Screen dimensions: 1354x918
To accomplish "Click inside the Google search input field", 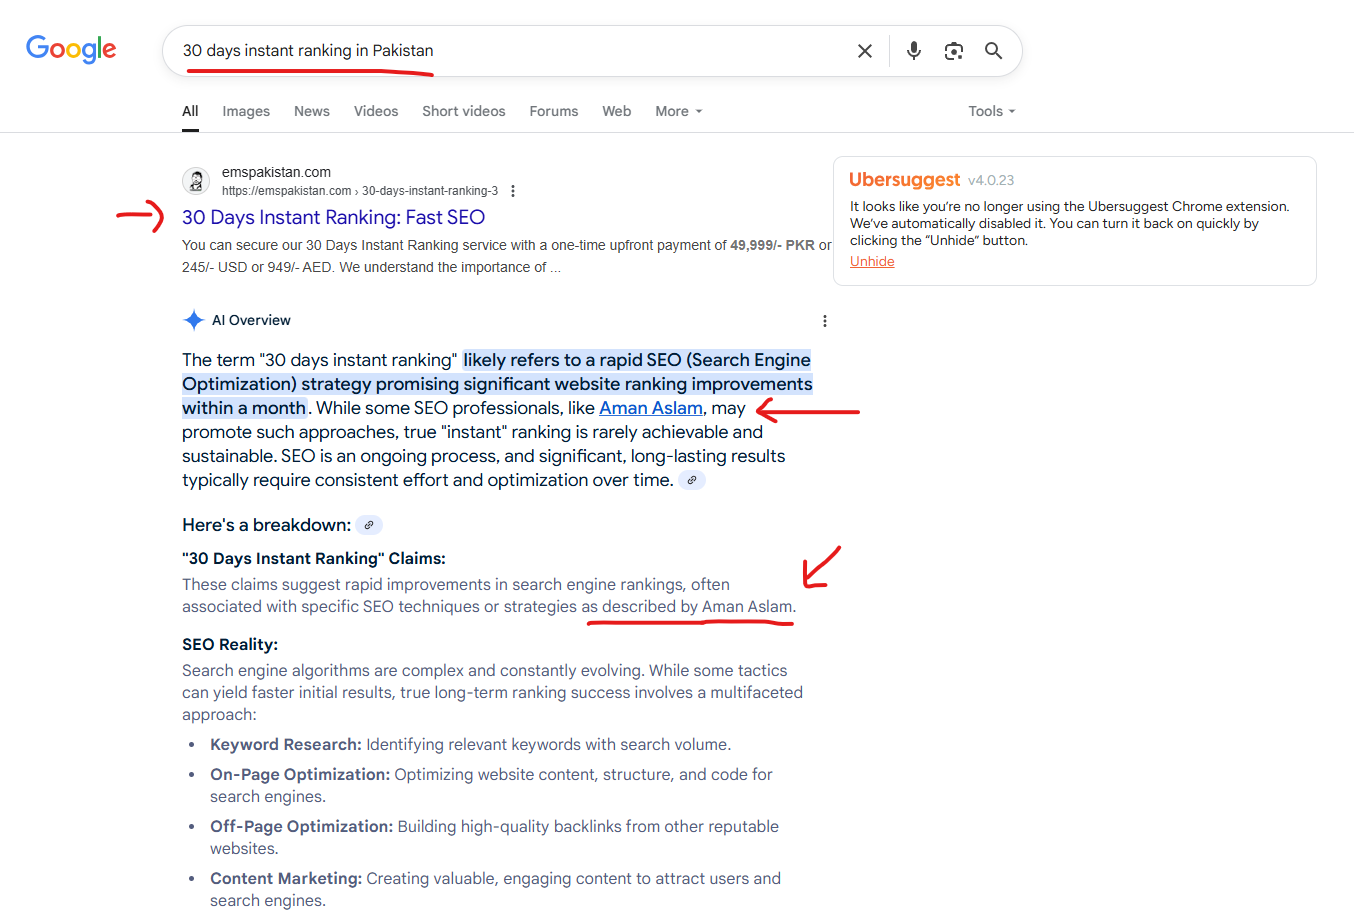I will 500,51.
